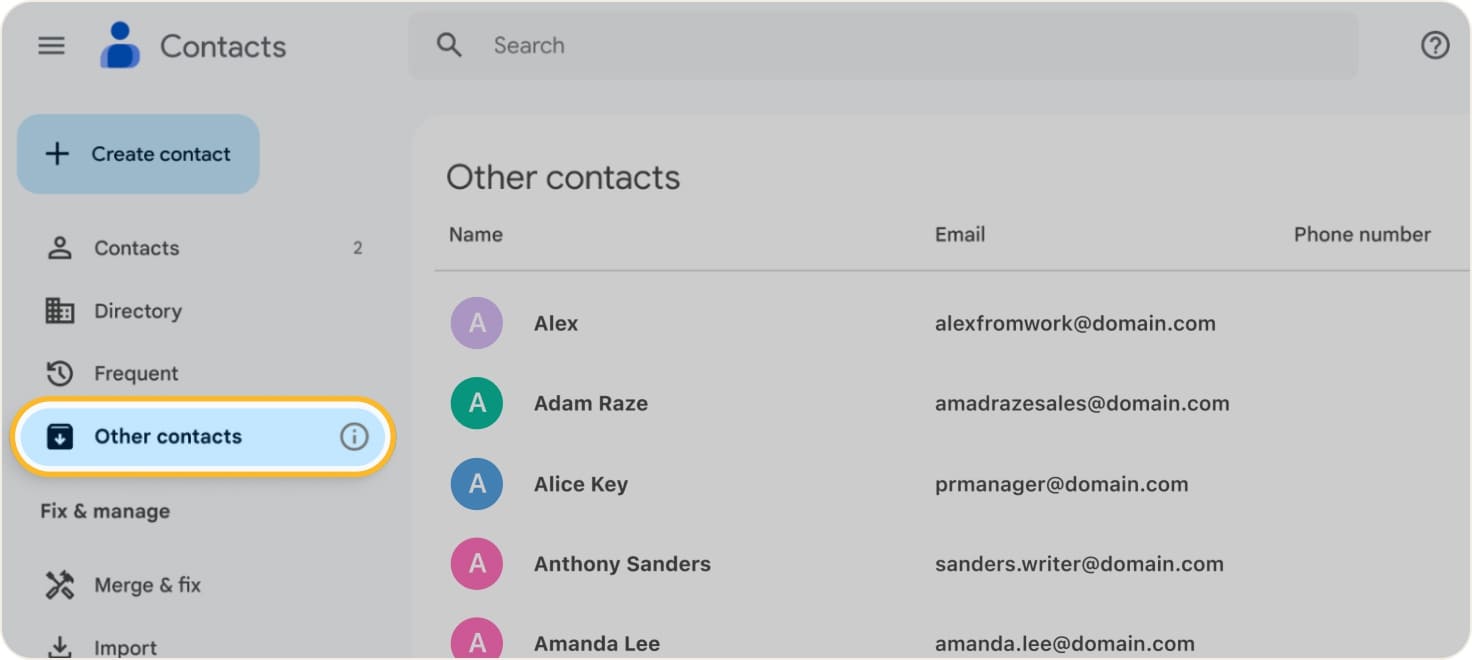
Task: Click the Import download icon
Action: [59, 647]
